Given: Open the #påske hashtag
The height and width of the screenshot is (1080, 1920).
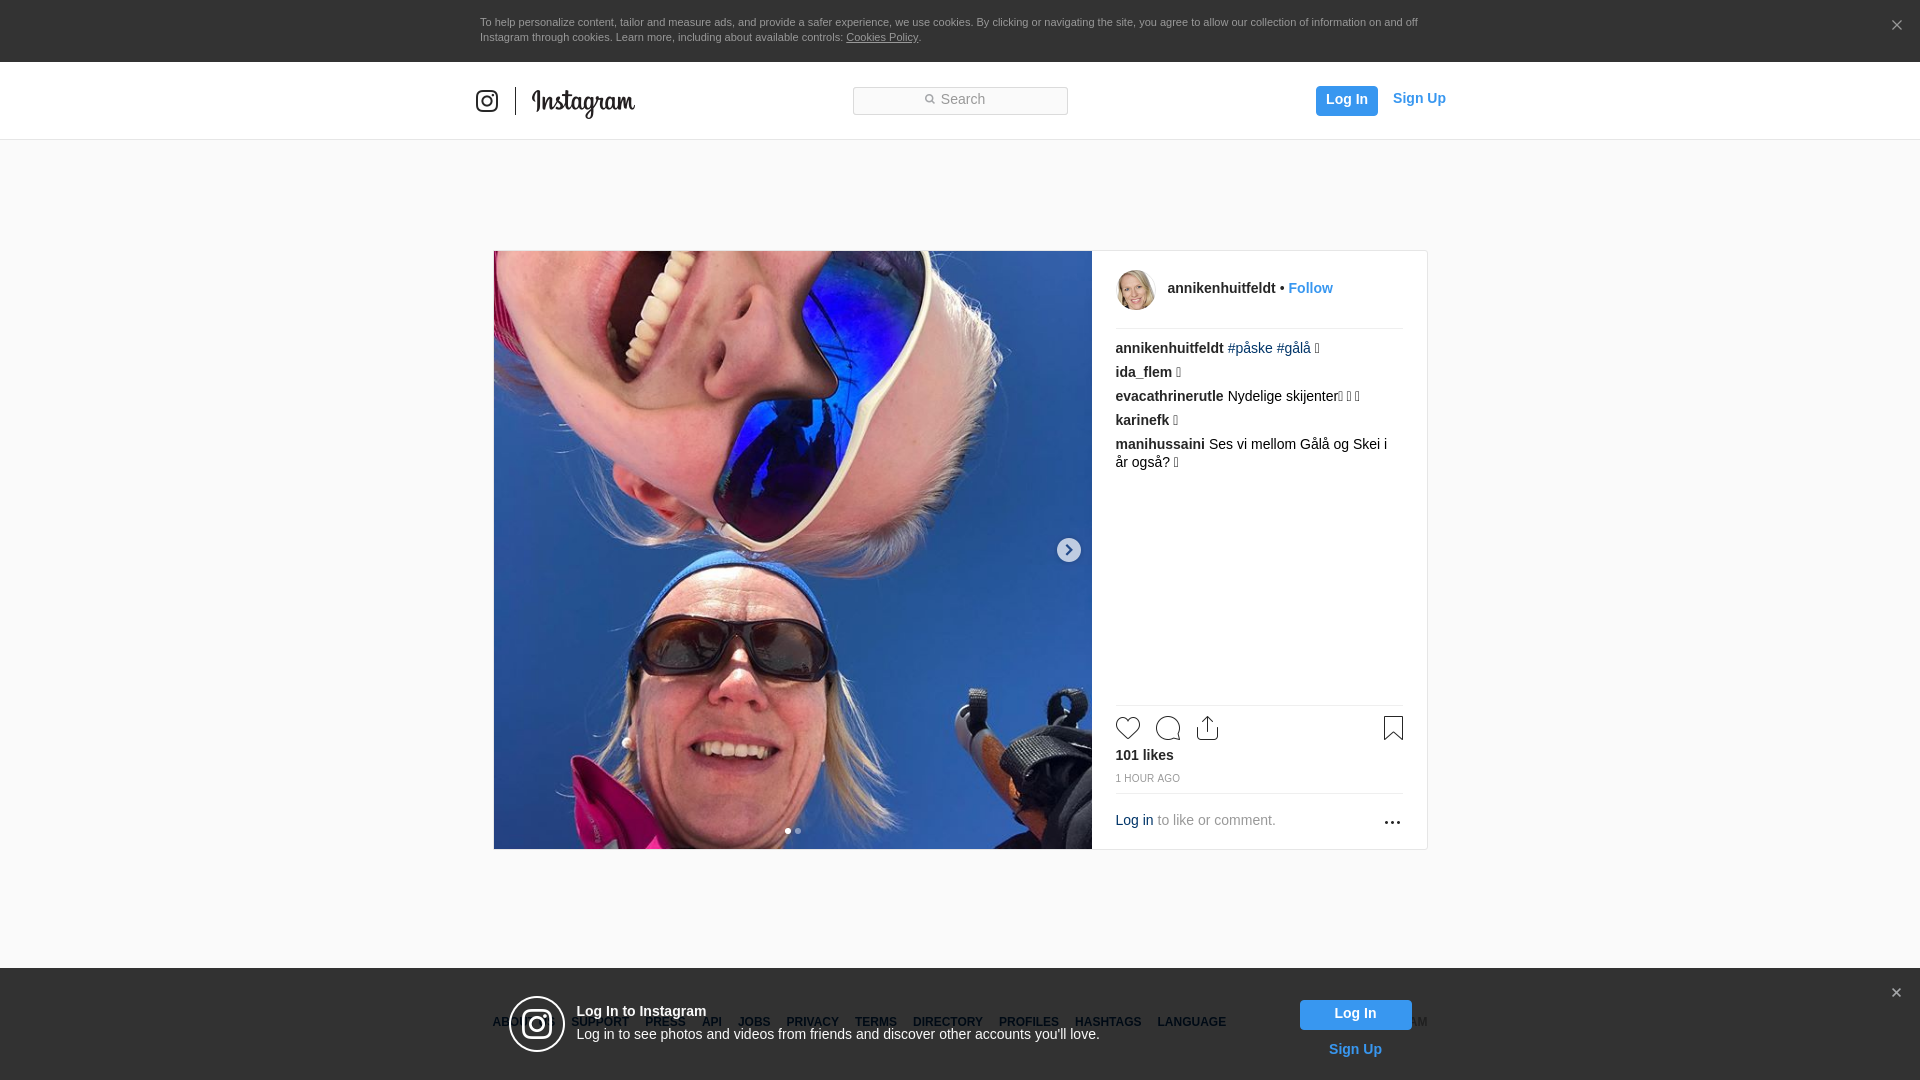Looking at the screenshot, I should [x=1250, y=348].
